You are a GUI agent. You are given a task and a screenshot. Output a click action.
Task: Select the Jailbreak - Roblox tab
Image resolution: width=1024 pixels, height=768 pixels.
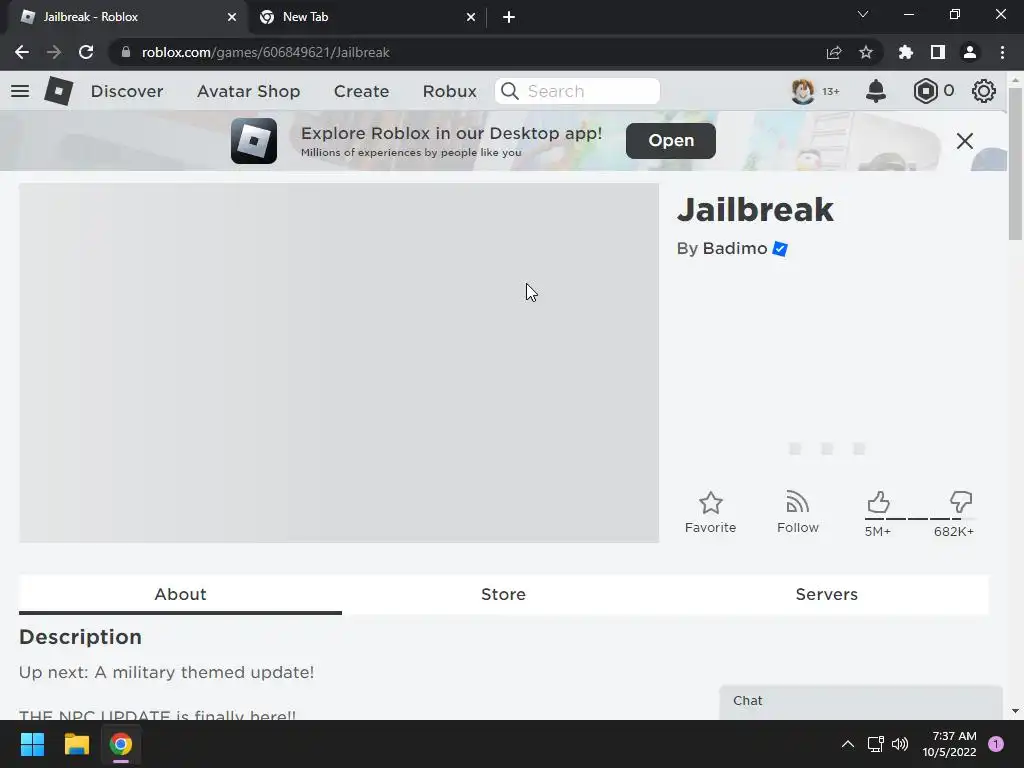128,17
